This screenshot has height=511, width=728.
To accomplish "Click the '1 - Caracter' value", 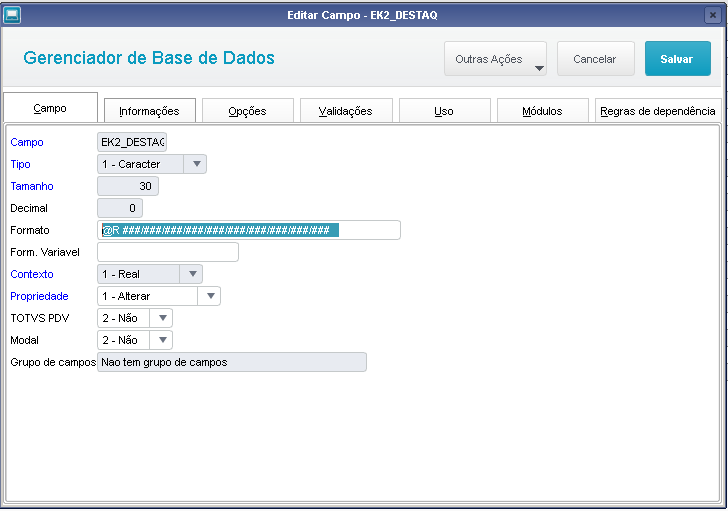I will 131,164.
